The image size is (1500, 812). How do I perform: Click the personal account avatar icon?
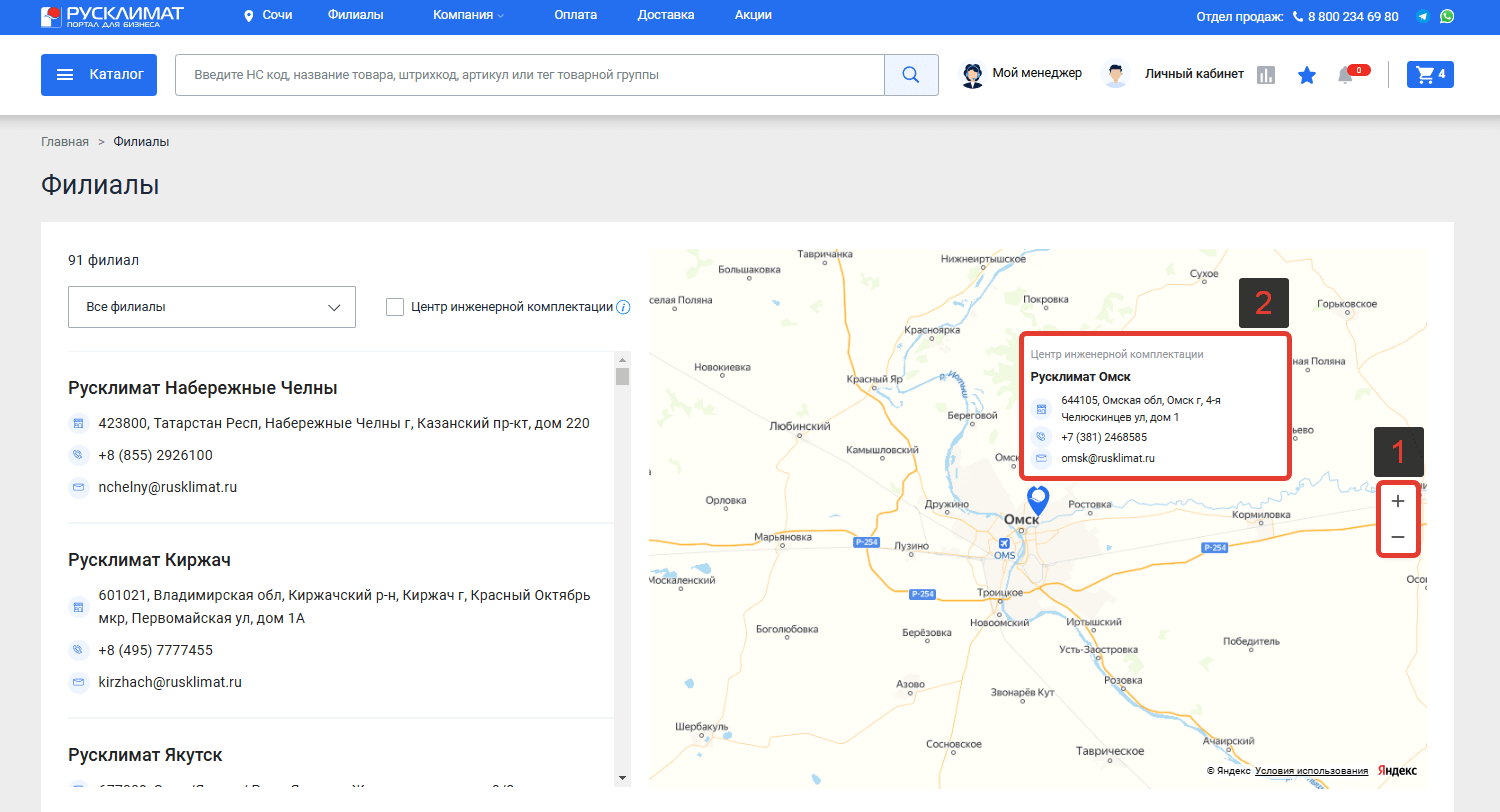(1115, 75)
